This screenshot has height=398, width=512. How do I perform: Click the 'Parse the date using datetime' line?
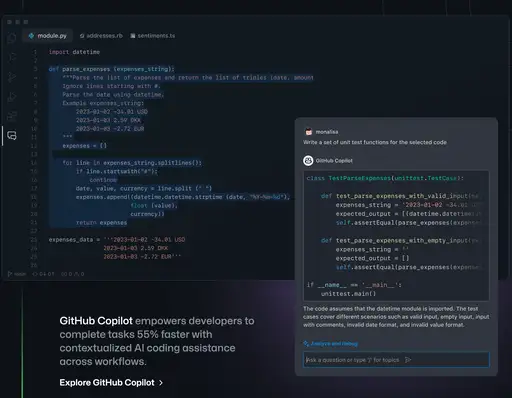click(x=113, y=95)
